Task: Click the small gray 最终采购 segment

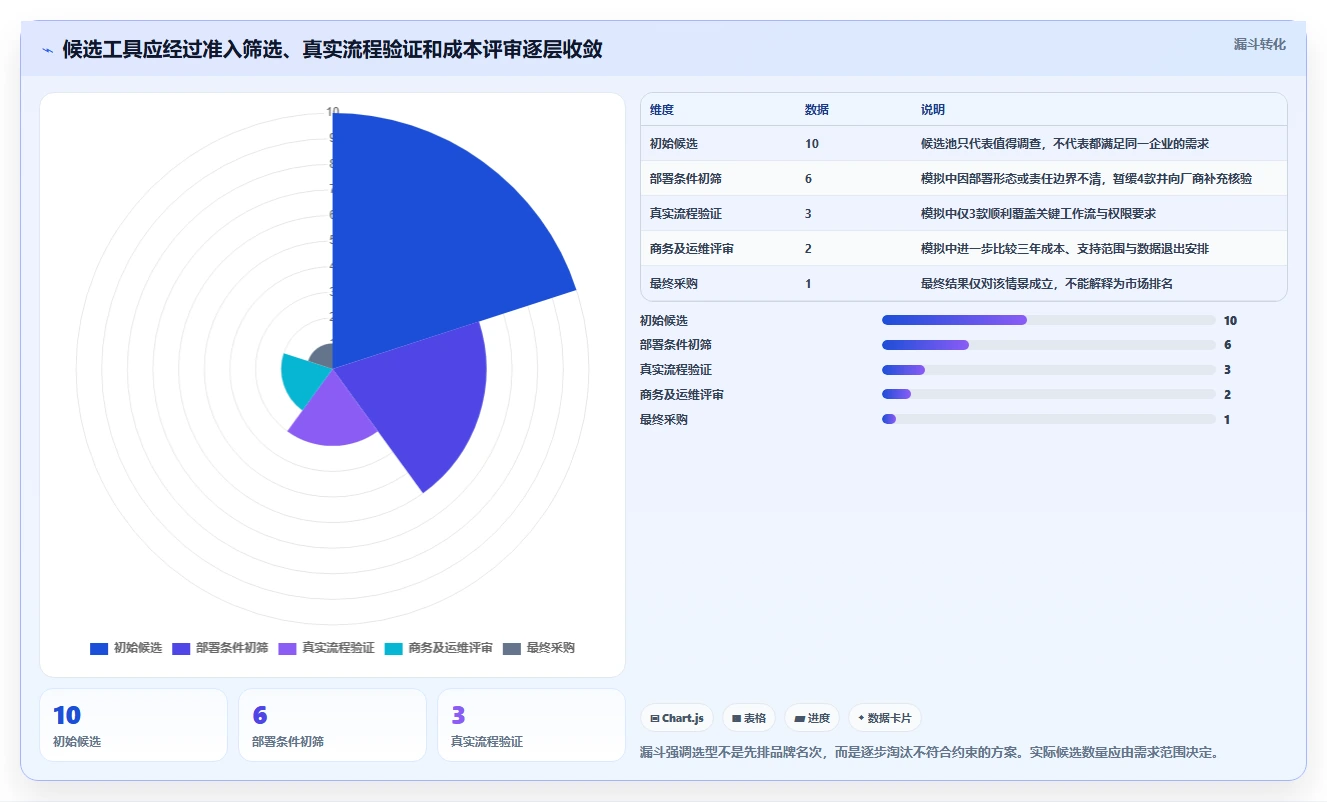Action: pyautogui.click(x=322, y=356)
